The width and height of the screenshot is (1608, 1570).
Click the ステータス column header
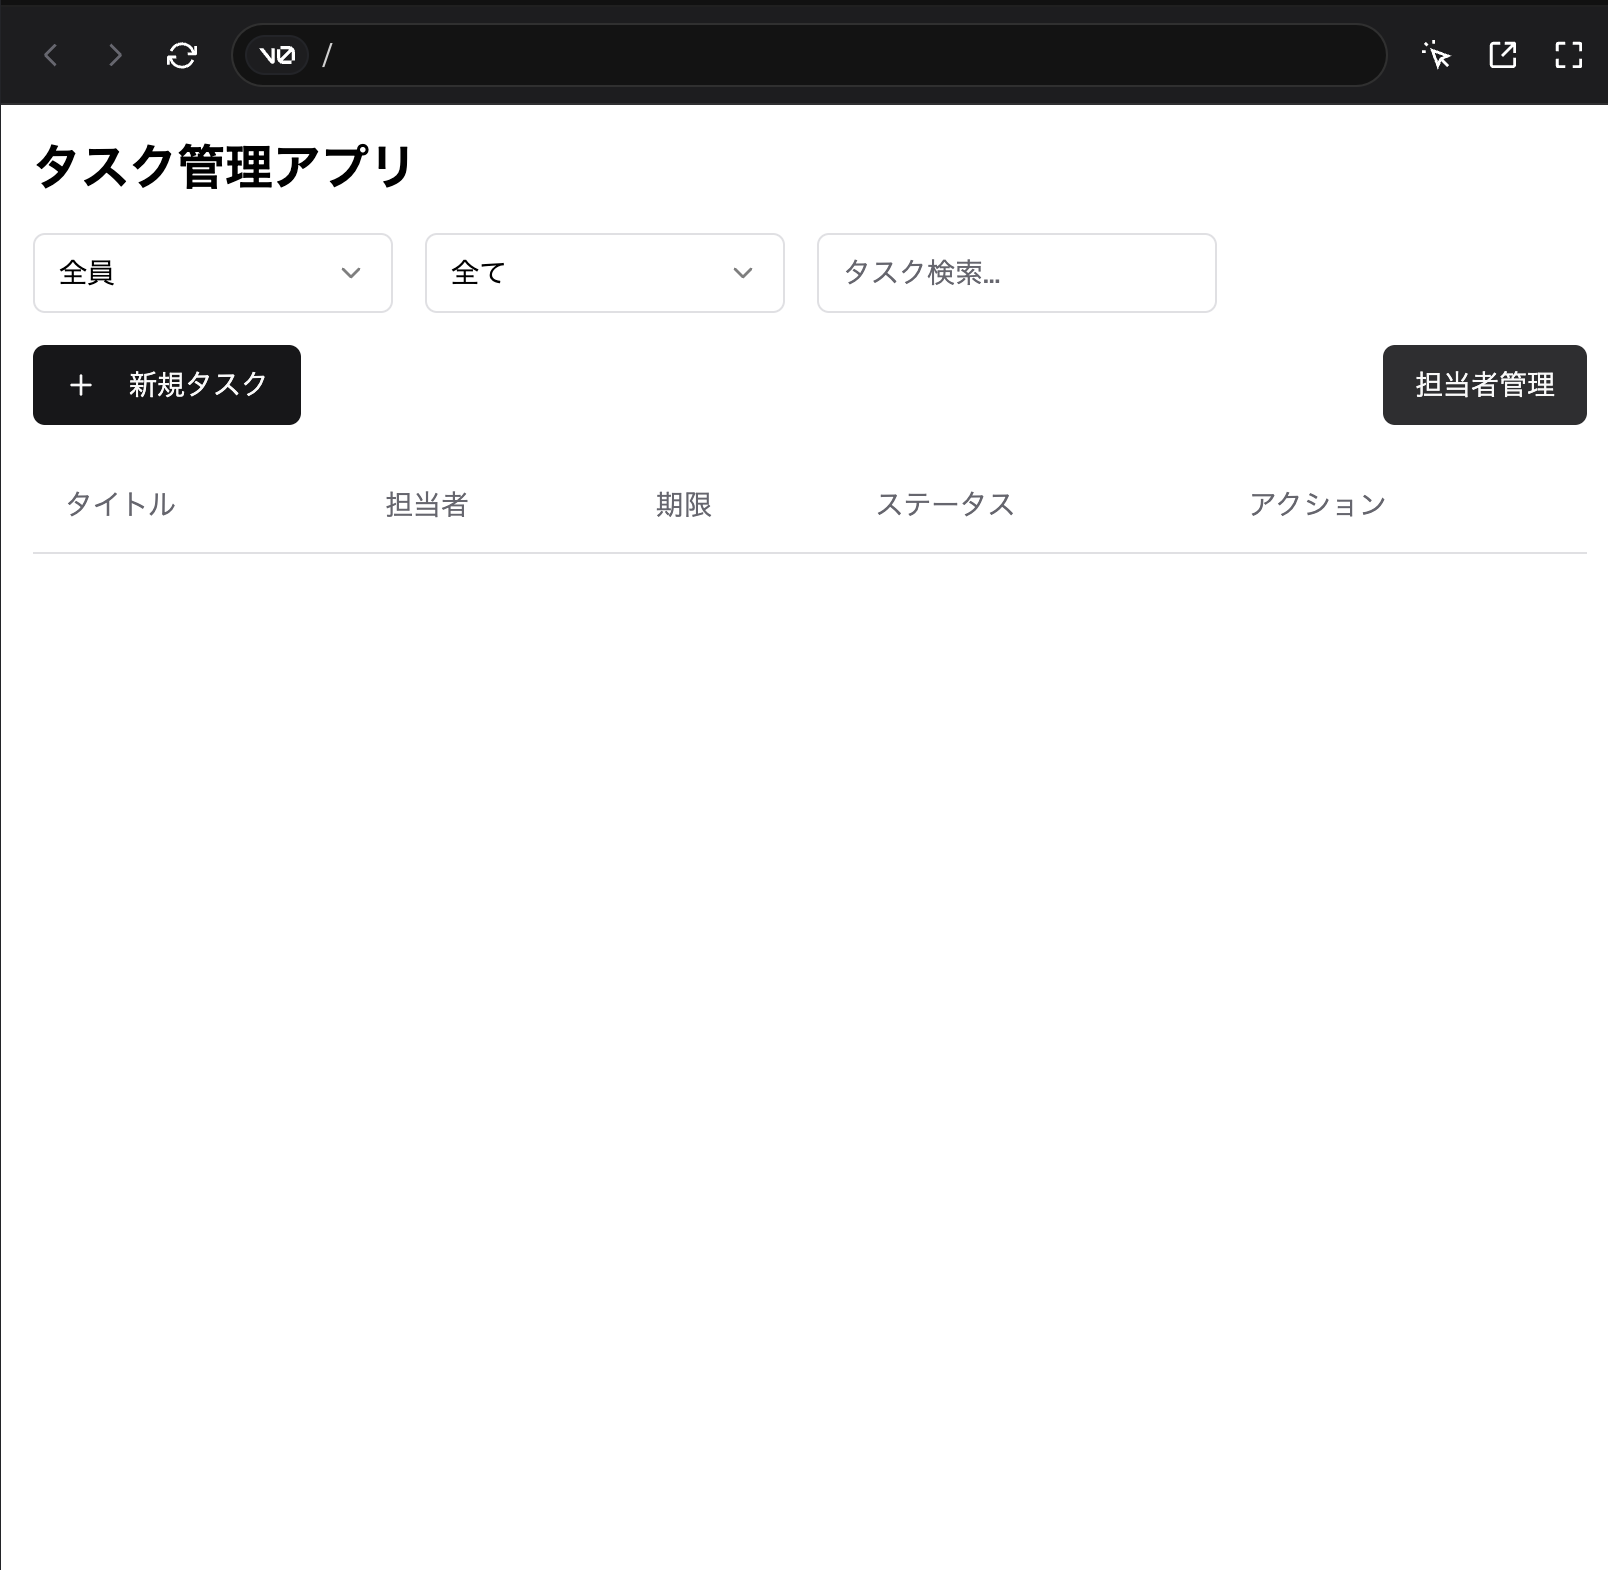[x=946, y=504]
